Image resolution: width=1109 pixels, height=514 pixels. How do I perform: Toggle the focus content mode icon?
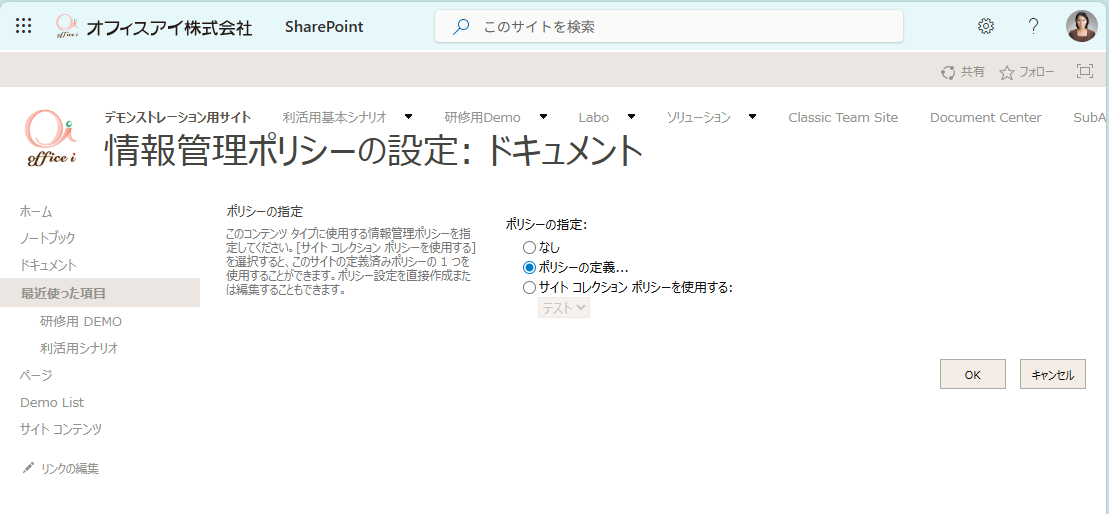[1084, 71]
